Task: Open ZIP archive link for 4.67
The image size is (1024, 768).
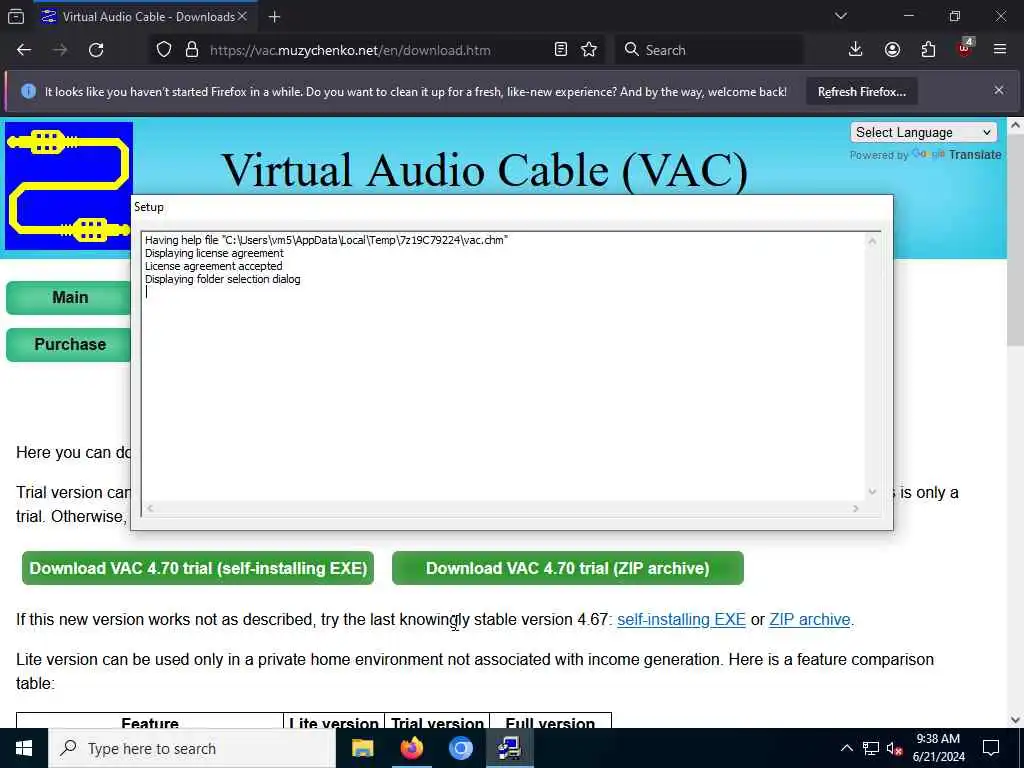Action: coord(810,619)
